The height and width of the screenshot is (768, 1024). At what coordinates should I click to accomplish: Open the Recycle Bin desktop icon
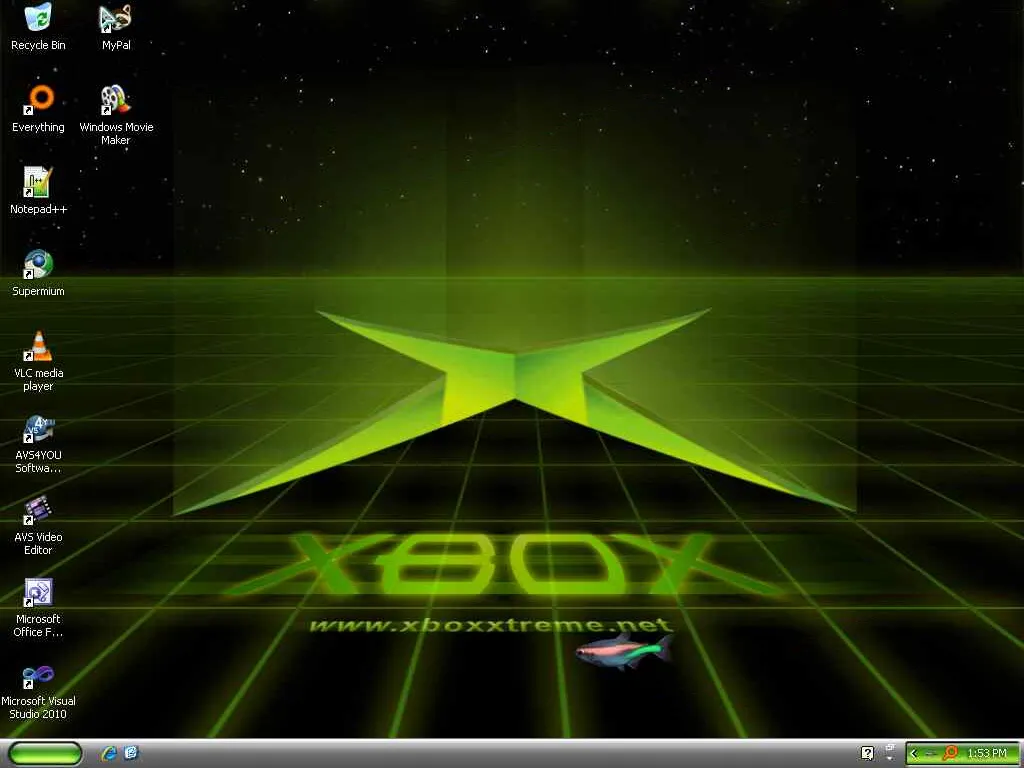(38, 27)
